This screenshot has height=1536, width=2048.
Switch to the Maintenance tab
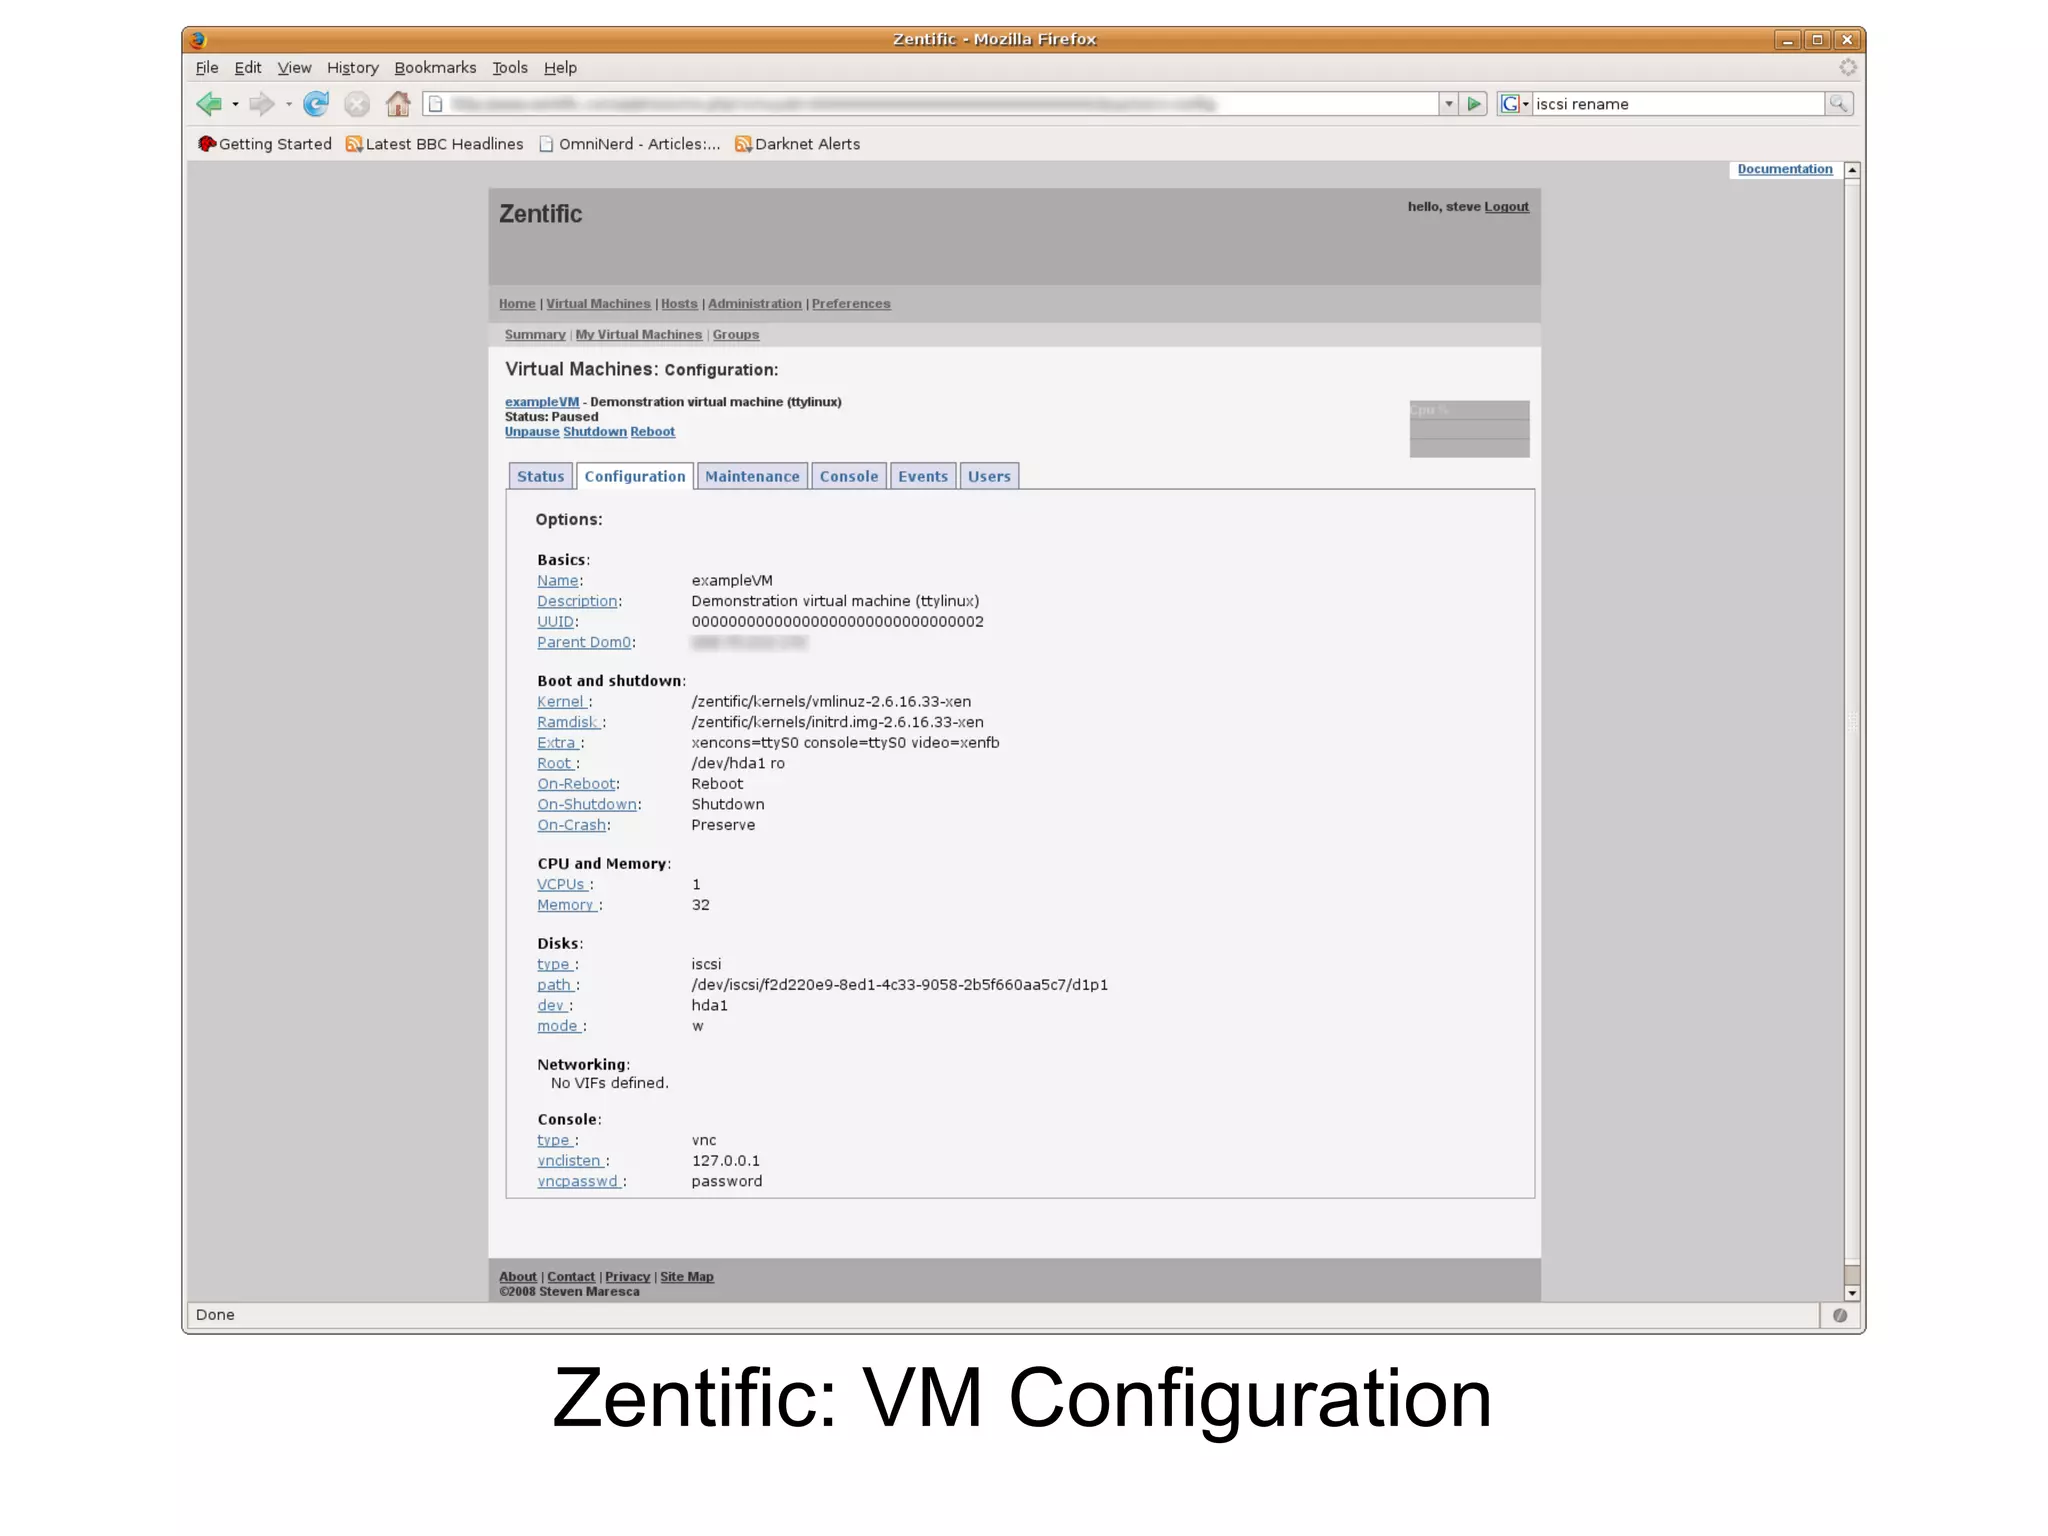(x=752, y=476)
